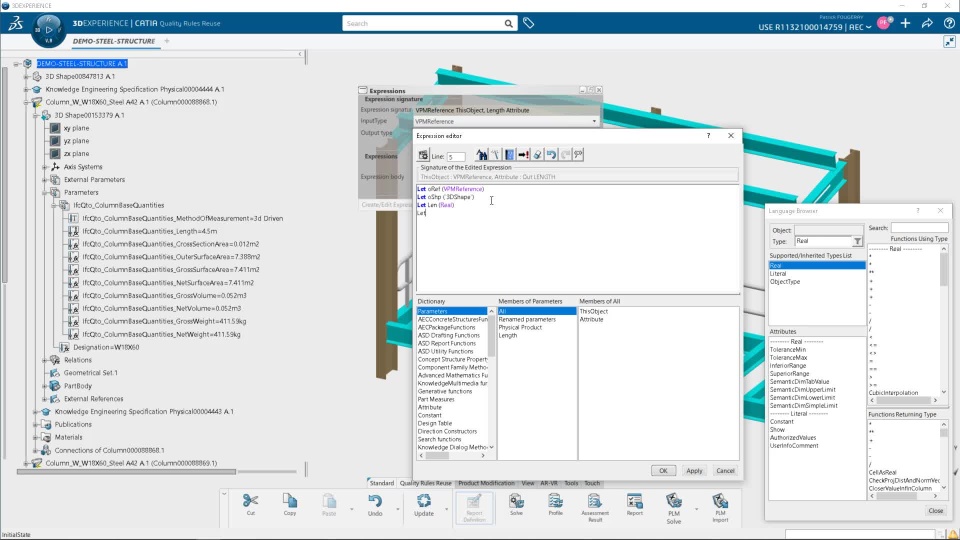Click the horizontal scrollbar under the specification tree
The image size is (960, 540).
coord(126,471)
